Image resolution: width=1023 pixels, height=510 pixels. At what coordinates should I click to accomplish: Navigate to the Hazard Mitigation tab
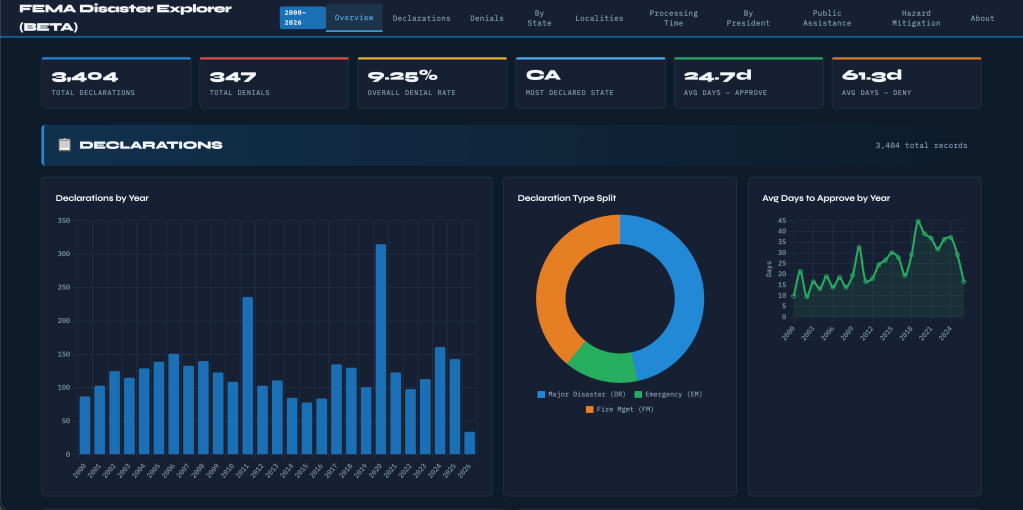(x=915, y=18)
